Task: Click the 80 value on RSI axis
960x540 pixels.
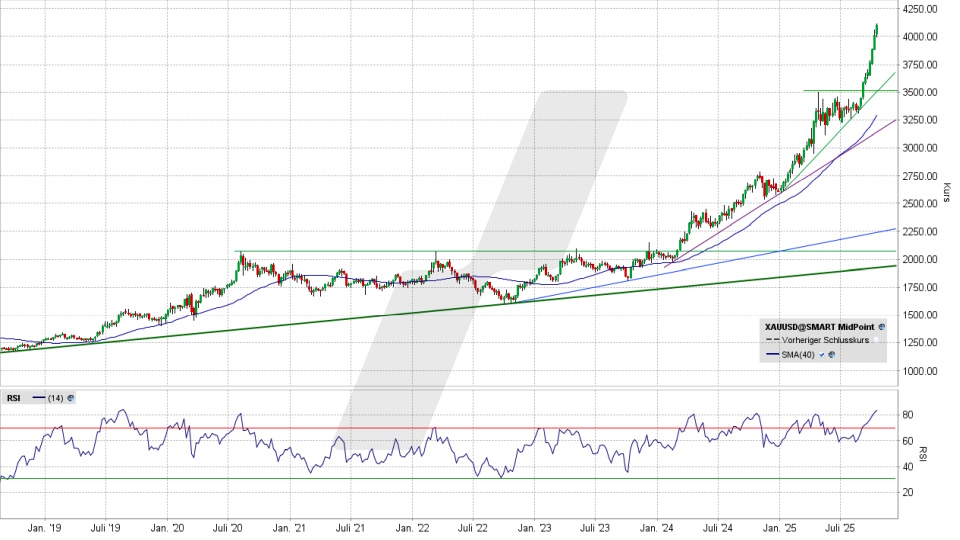Action: (x=908, y=414)
